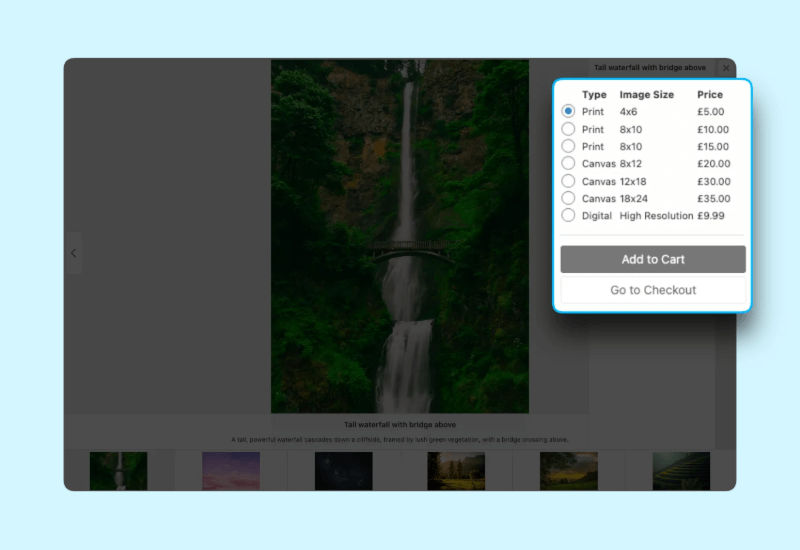
Task: Pick the Digital High Resolution option
Action: [568, 215]
